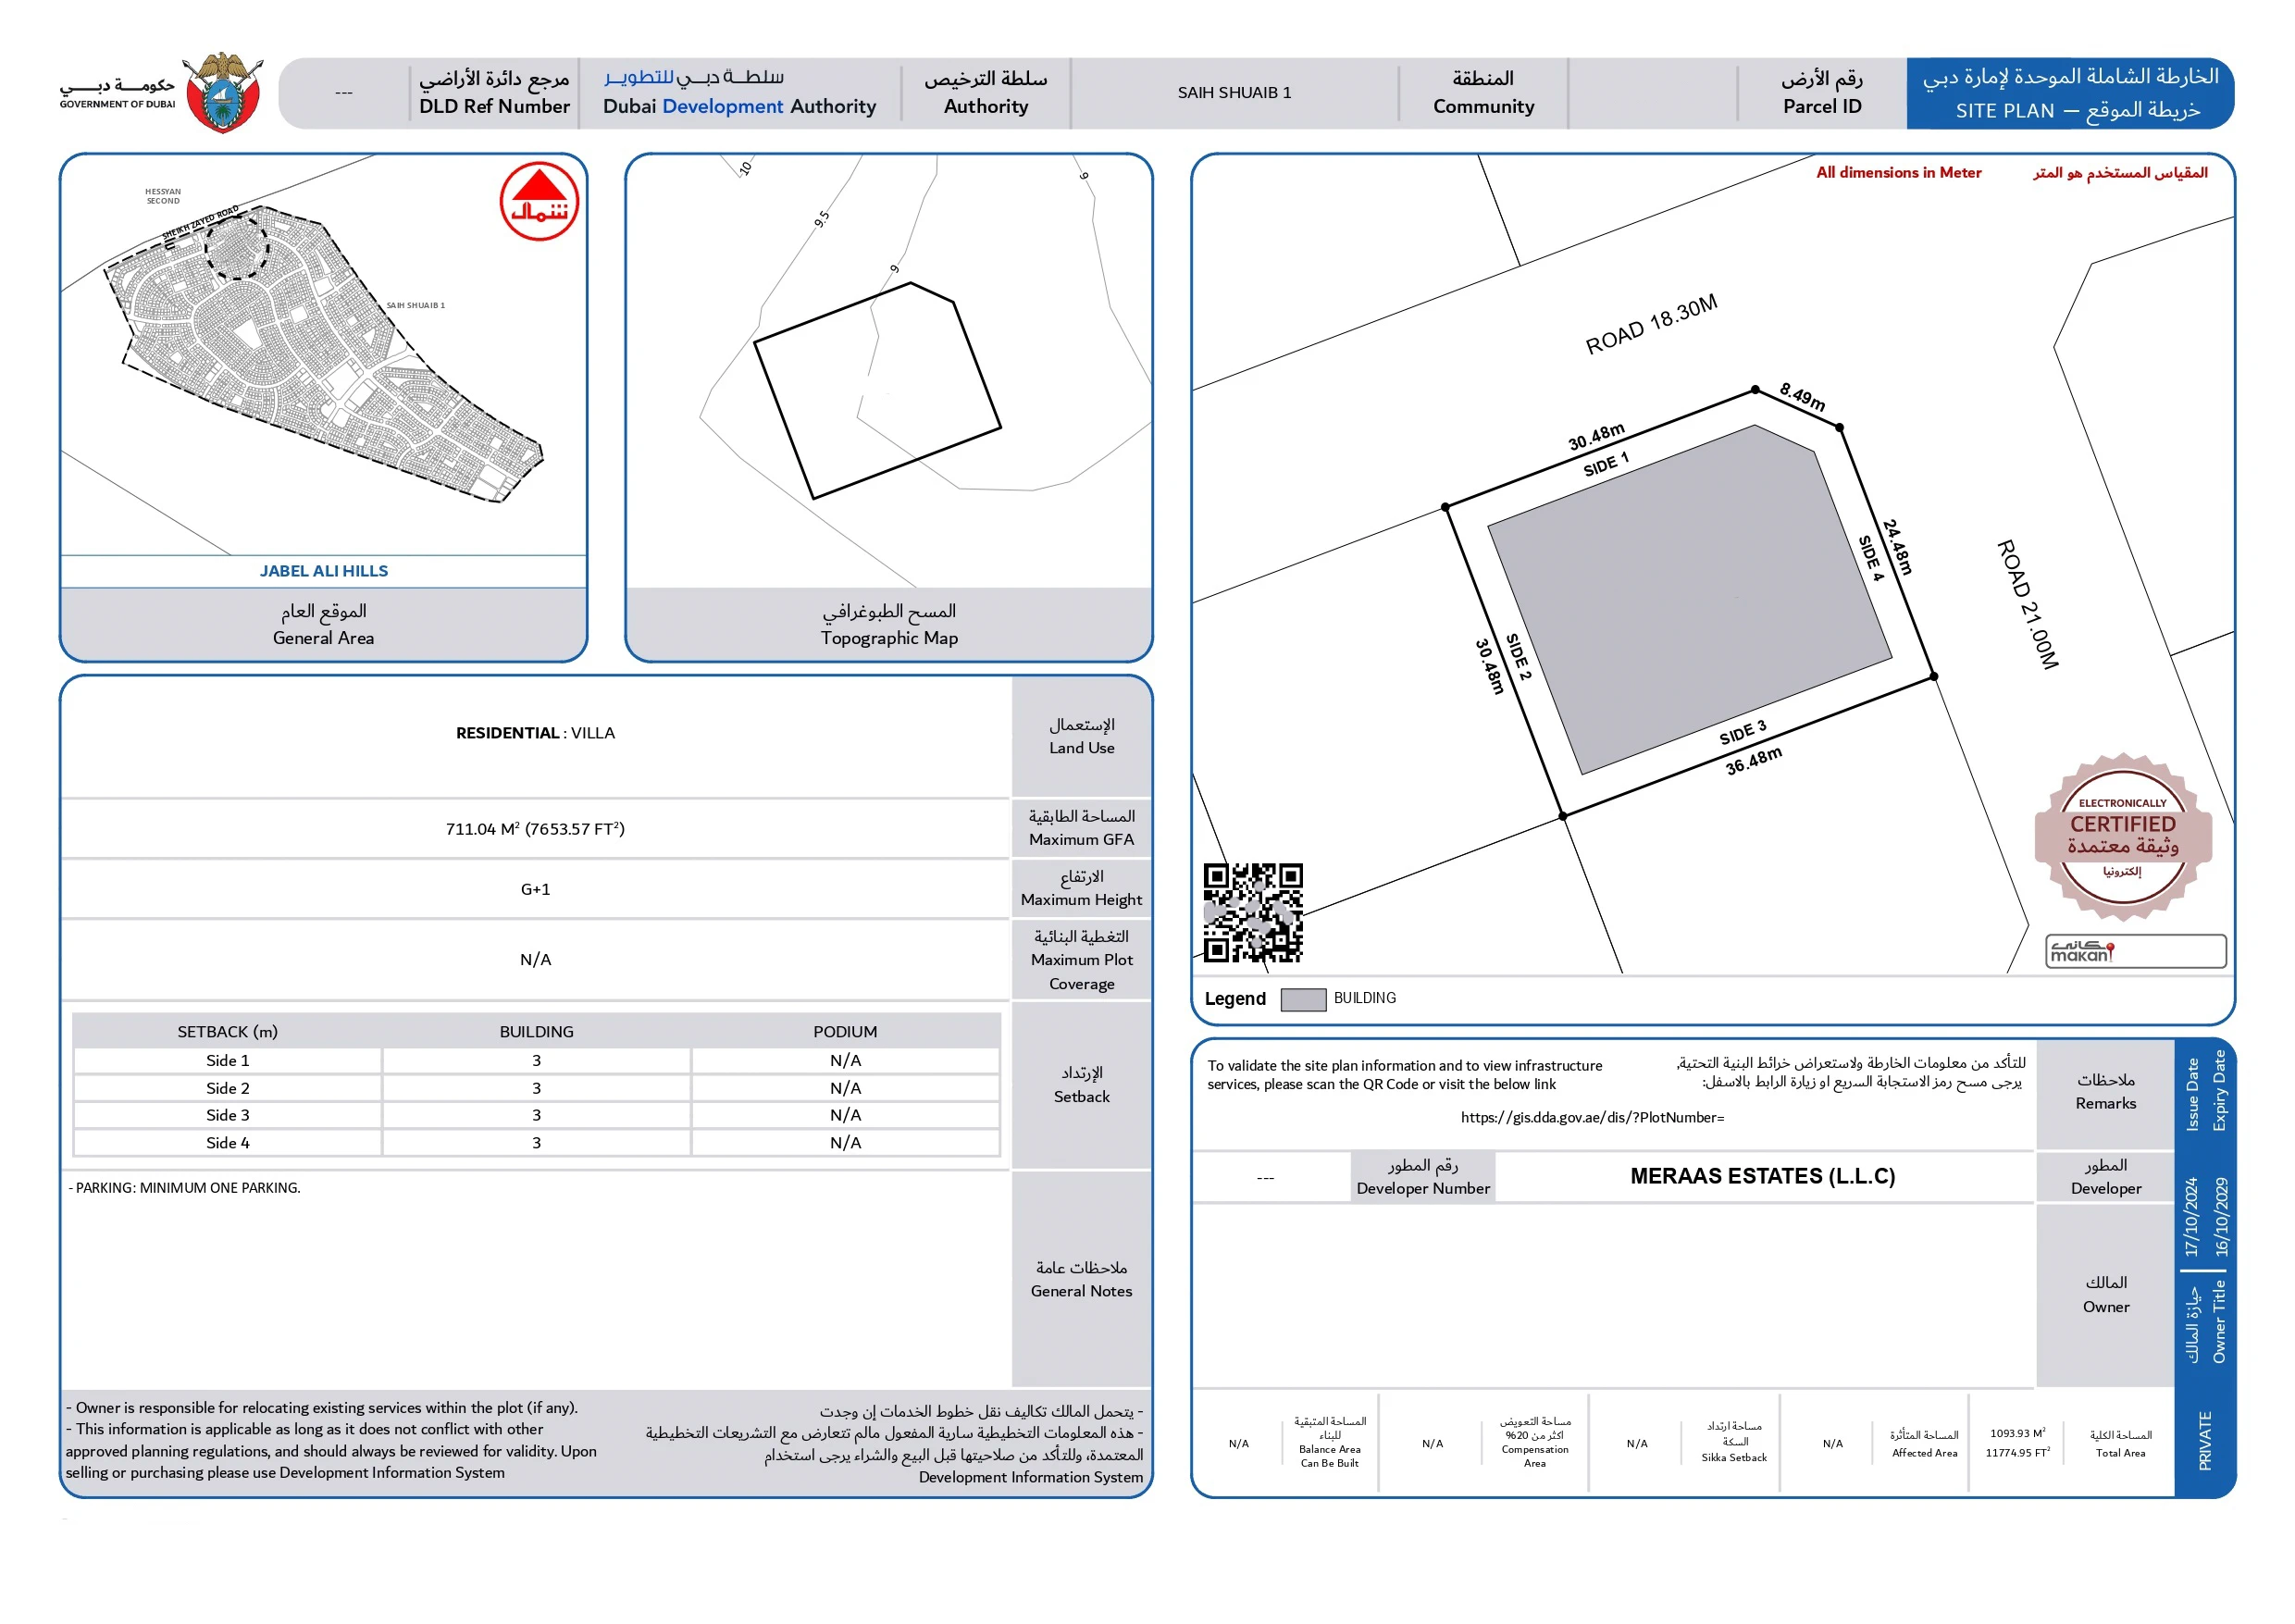
Task: Click the QR code on site plan
Action: [1253, 913]
